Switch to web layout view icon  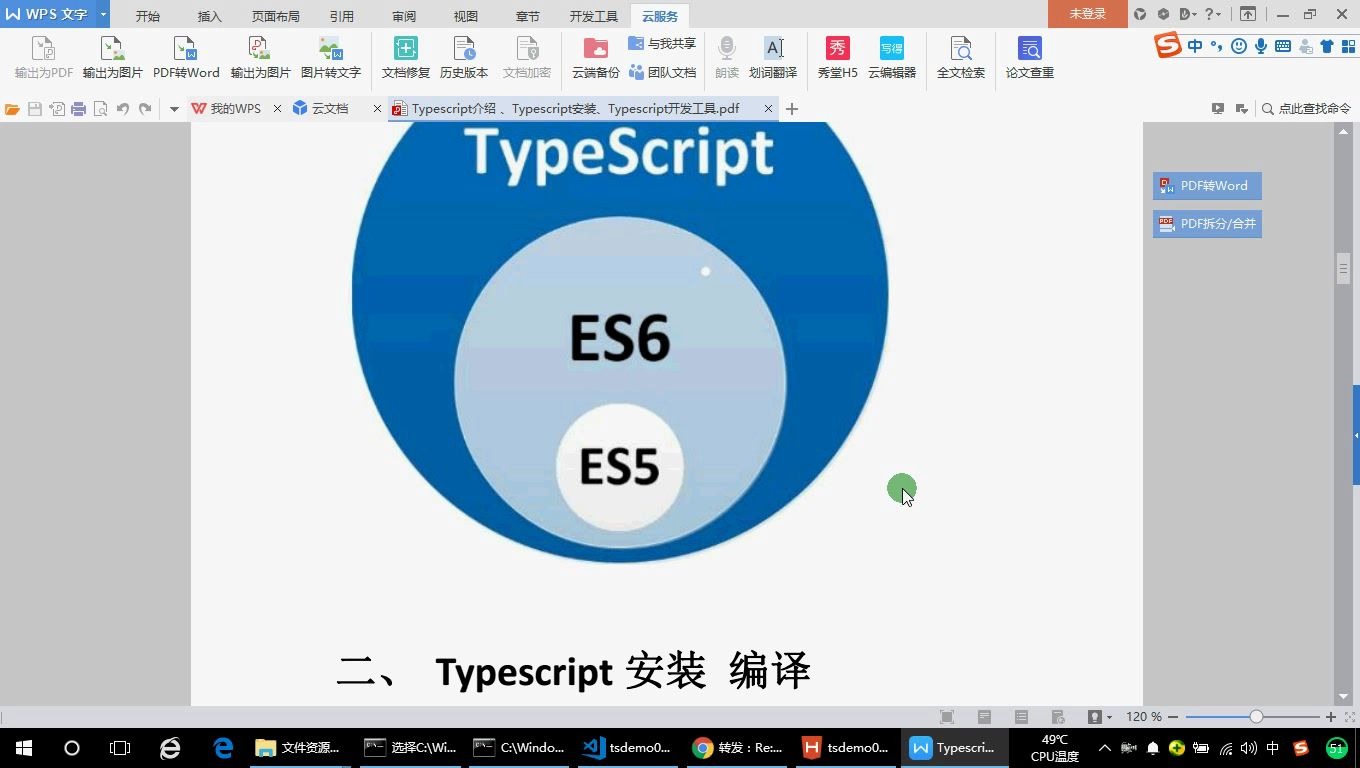click(1058, 717)
